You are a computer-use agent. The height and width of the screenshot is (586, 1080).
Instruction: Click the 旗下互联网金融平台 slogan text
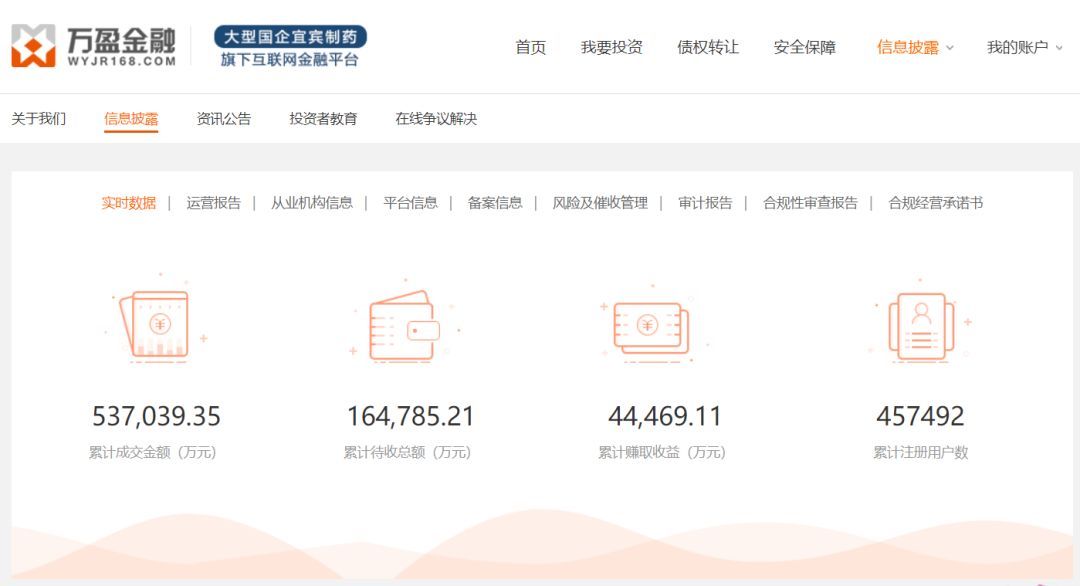pos(290,60)
